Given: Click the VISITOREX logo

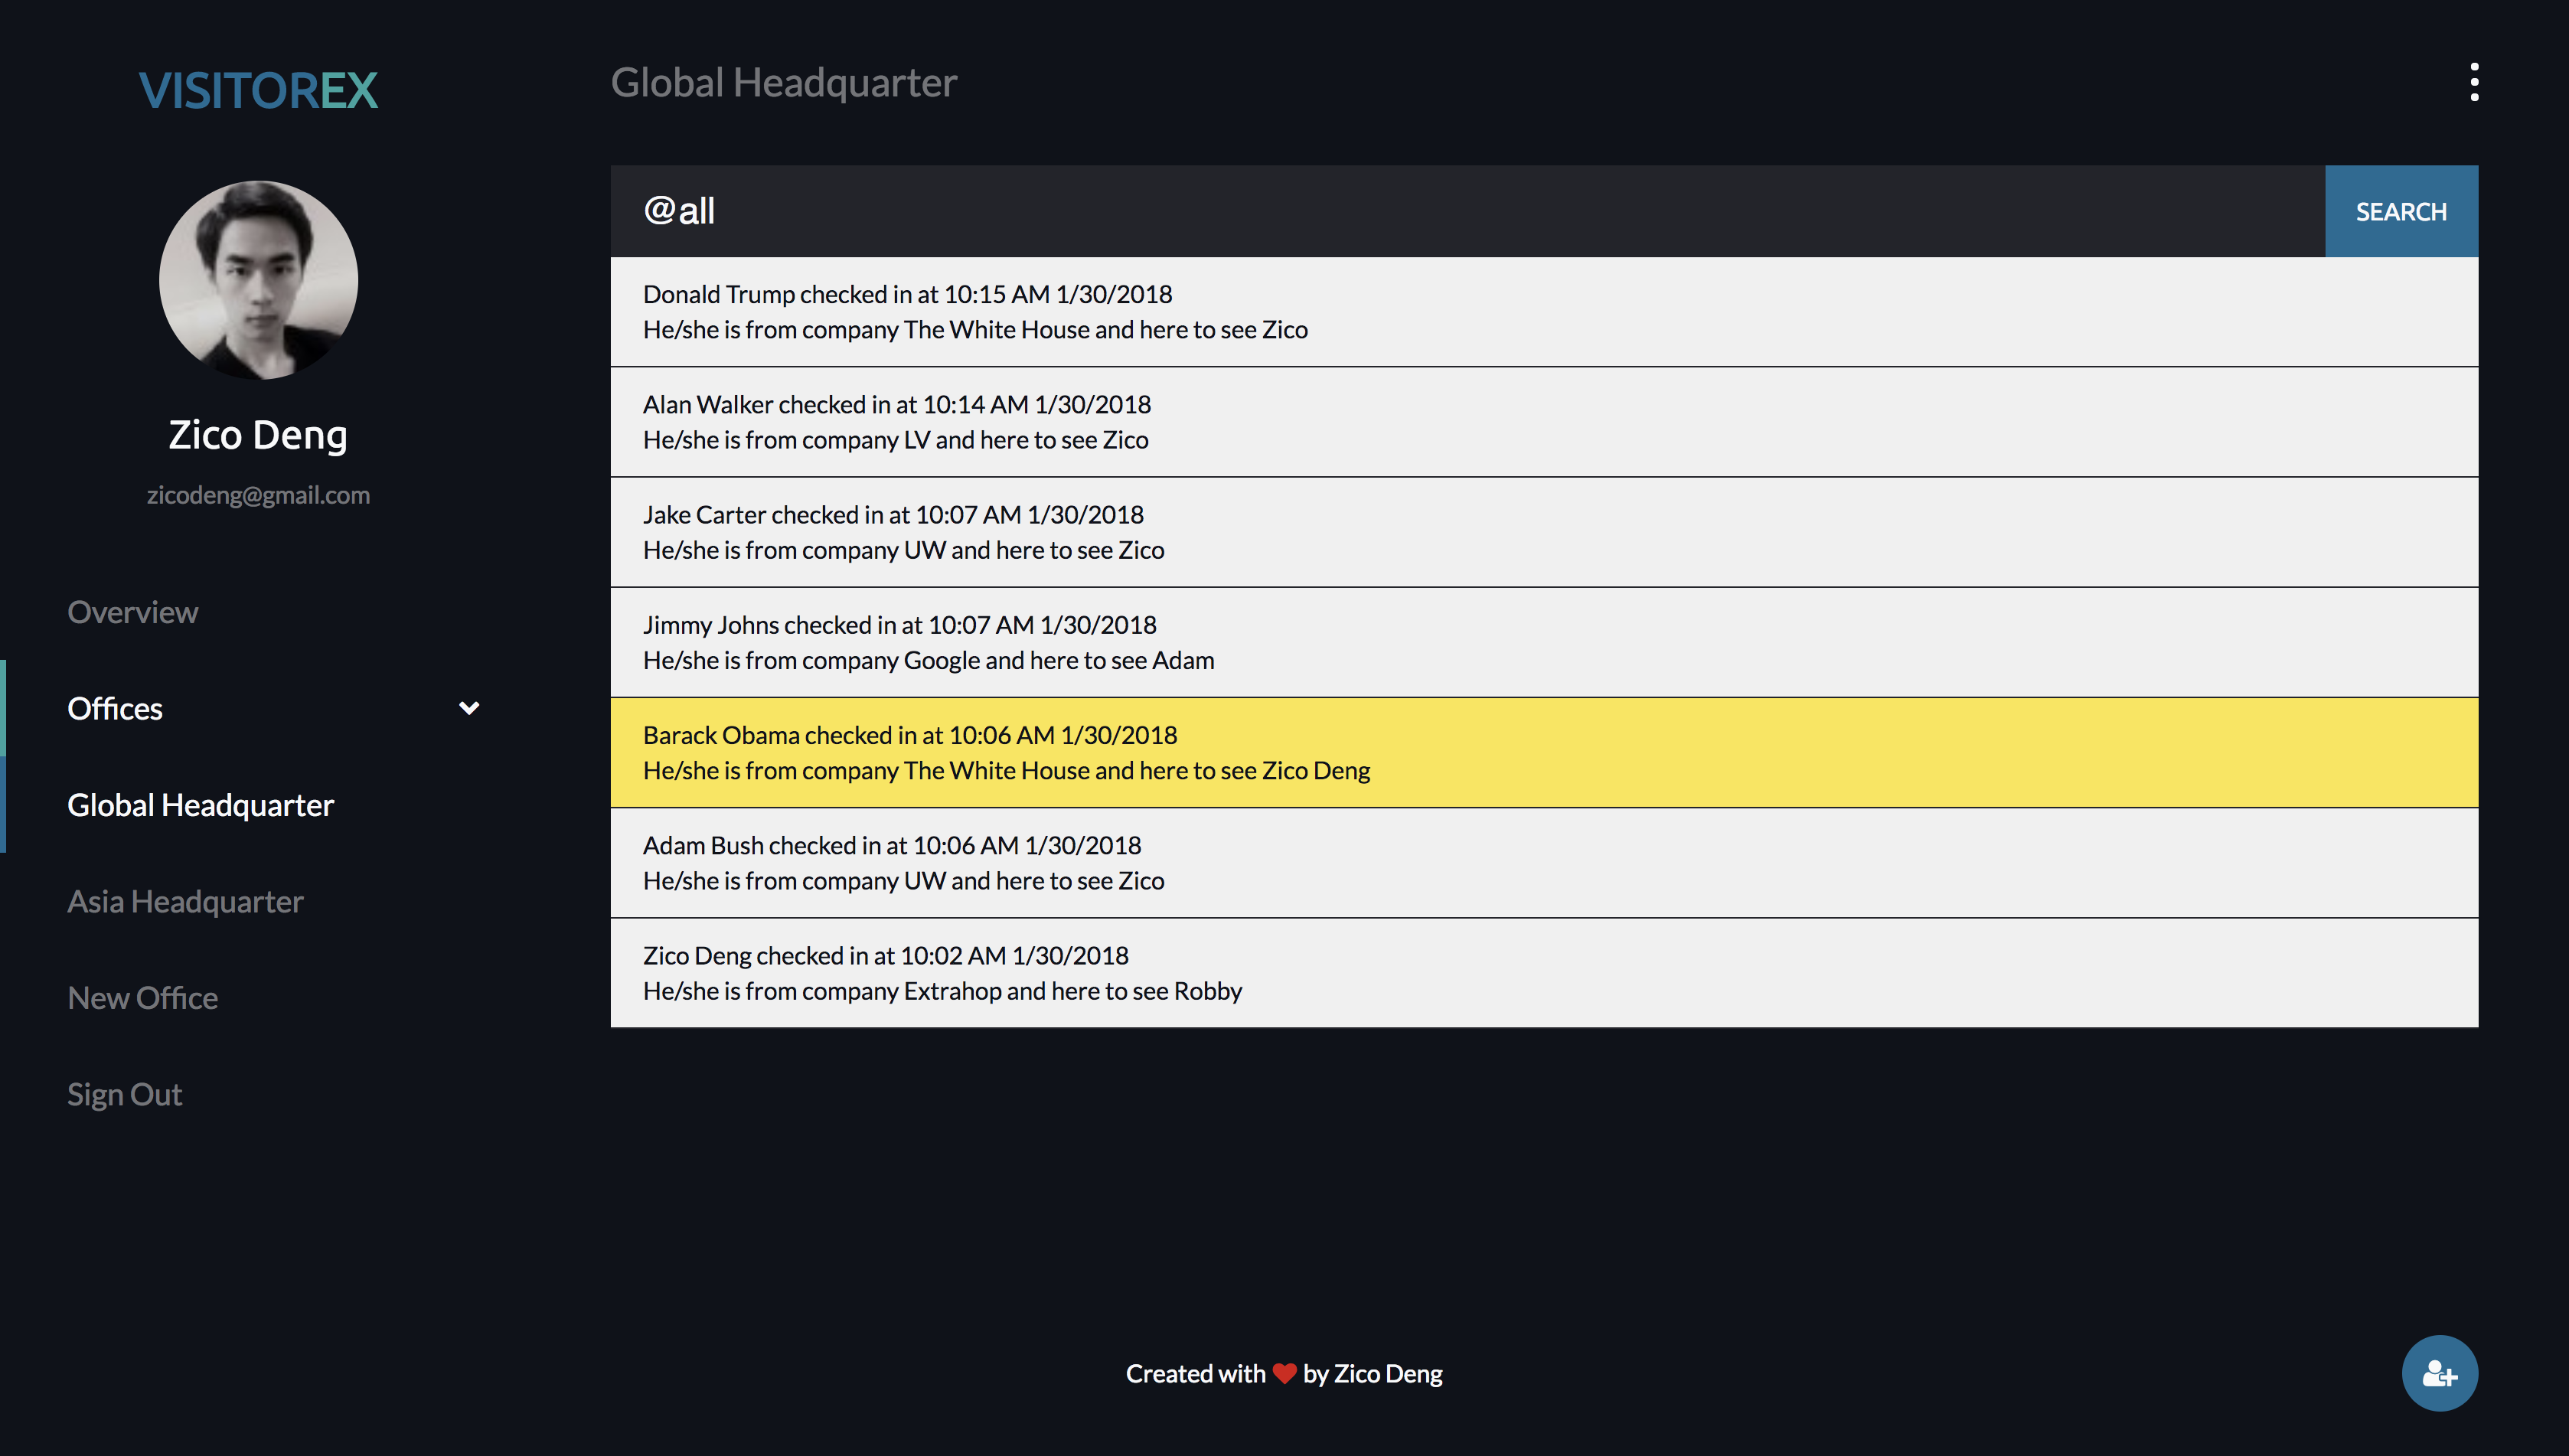Looking at the screenshot, I should [258, 90].
